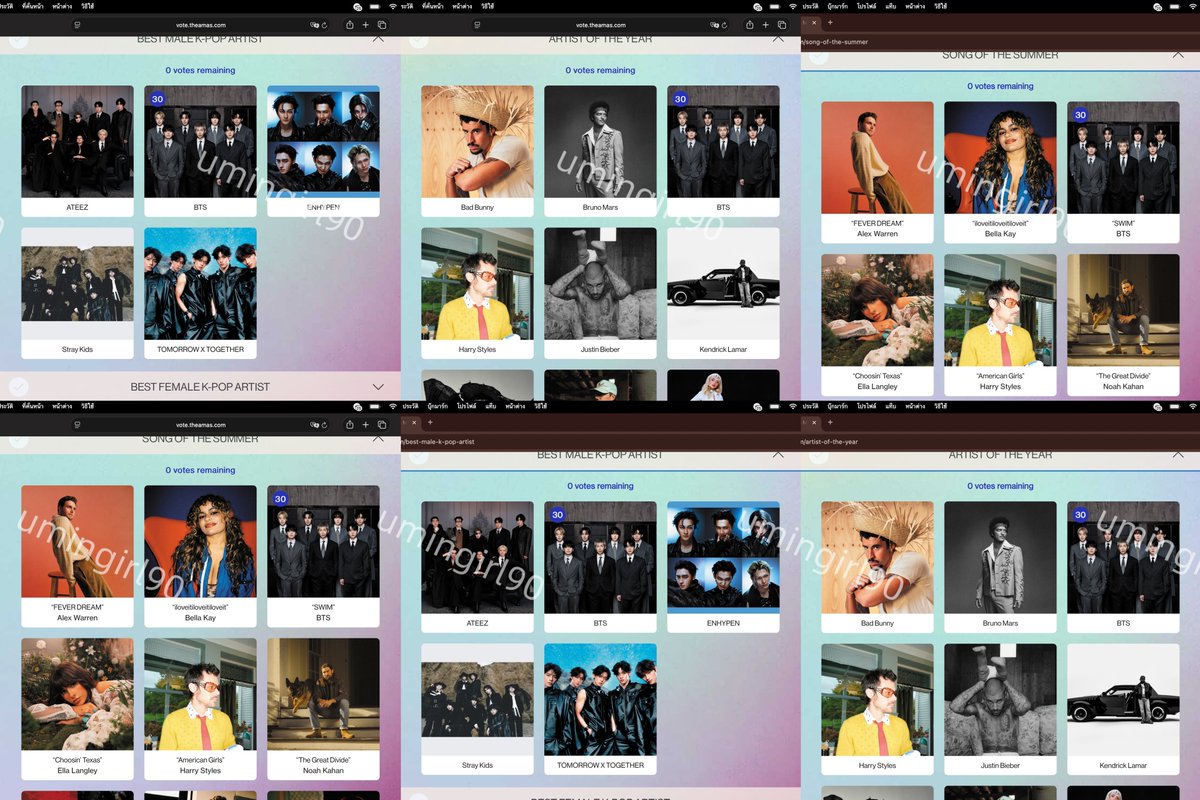The image size is (1200, 800).
Task: Show tab overview icon in bottom-left Safari window
Action: point(382,424)
